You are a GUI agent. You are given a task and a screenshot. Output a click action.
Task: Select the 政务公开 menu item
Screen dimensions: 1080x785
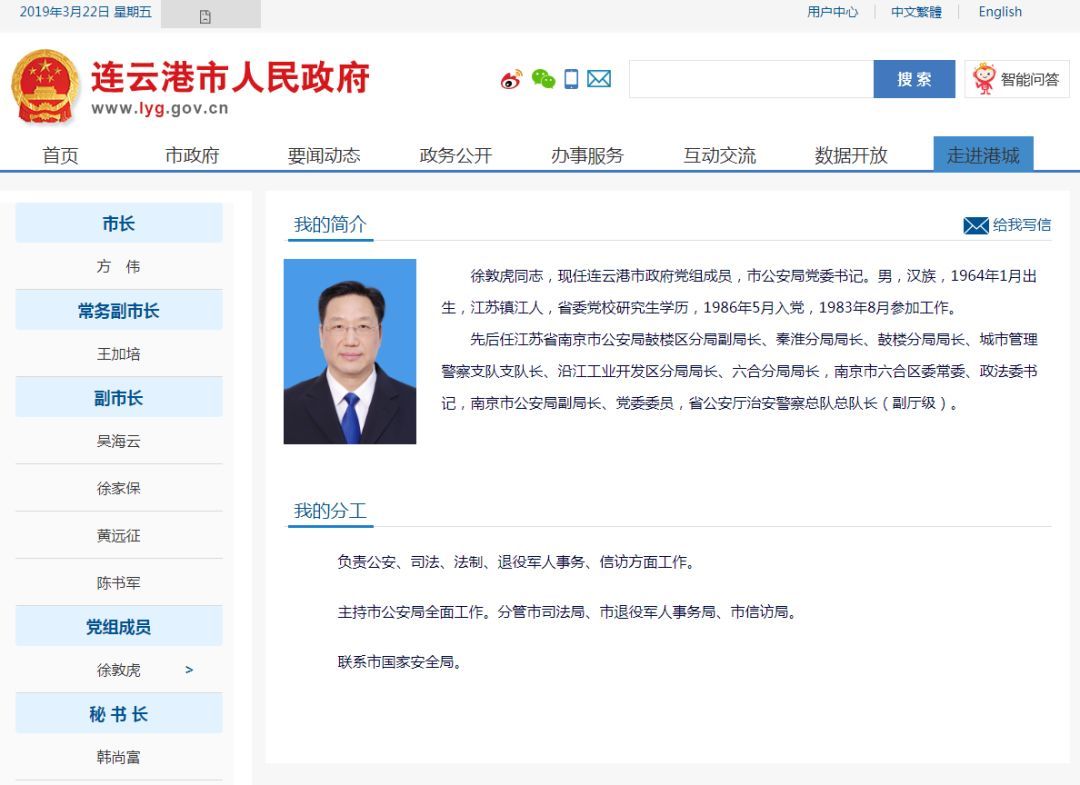click(456, 155)
